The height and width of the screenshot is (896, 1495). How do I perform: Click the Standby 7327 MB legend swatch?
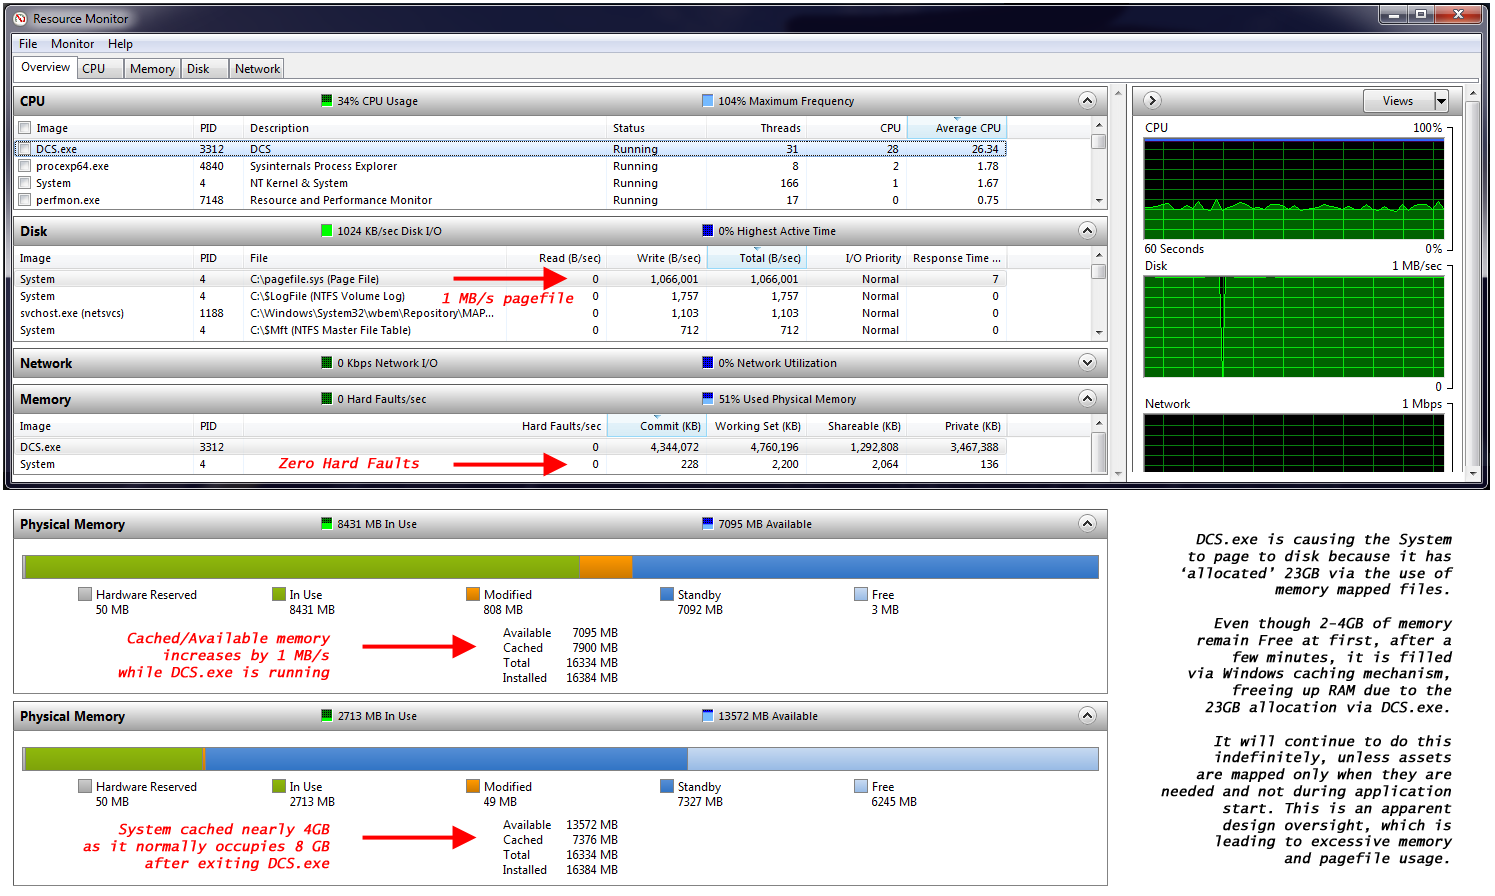pyautogui.click(x=667, y=786)
